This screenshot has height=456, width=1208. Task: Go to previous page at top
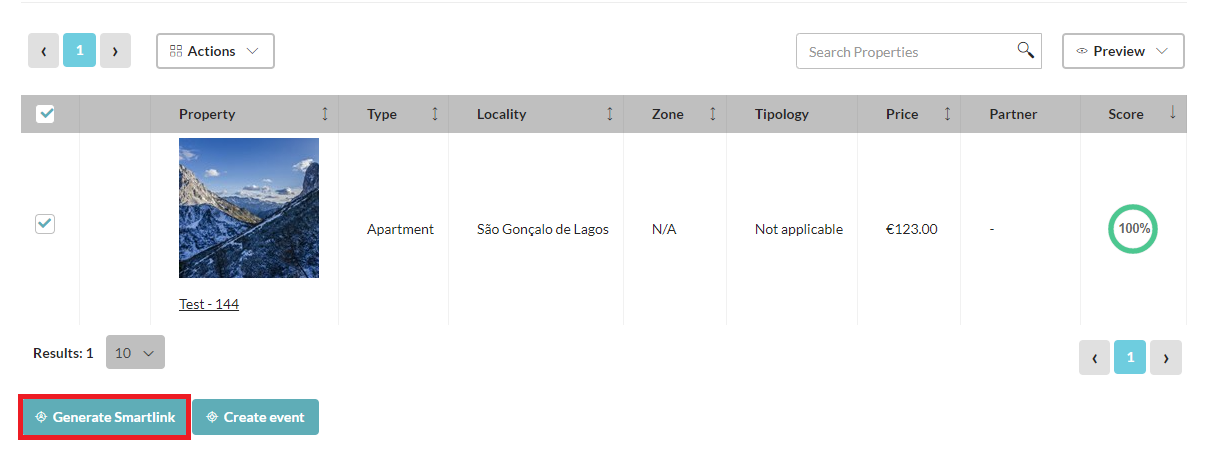[x=43, y=51]
